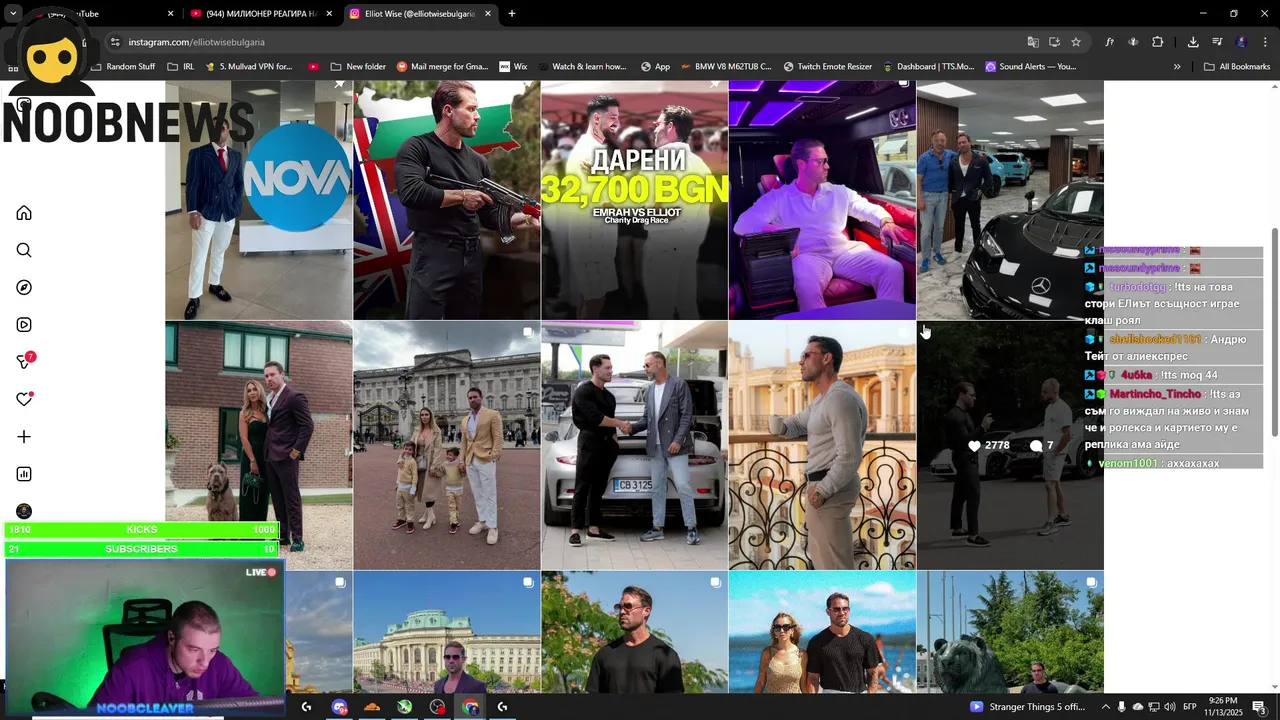The height and width of the screenshot is (720, 1280).
Task: Open the couple with dog post
Action: tap(259, 445)
